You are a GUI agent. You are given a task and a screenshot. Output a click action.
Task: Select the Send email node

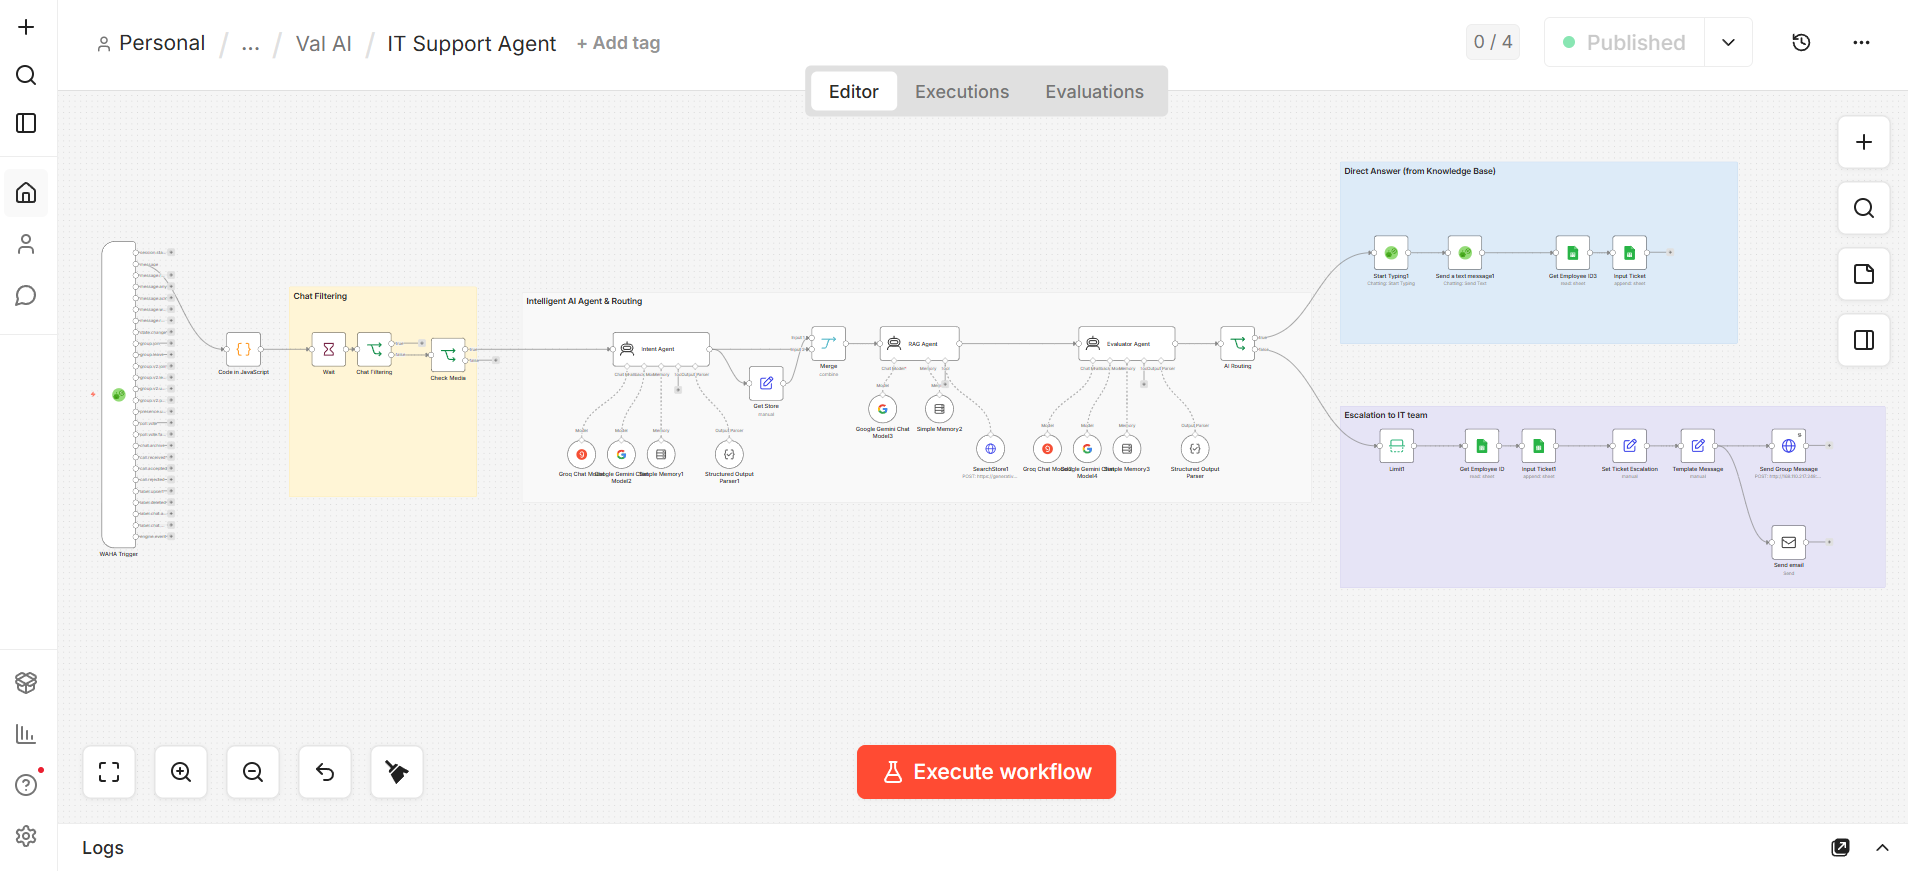tap(1788, 542)
